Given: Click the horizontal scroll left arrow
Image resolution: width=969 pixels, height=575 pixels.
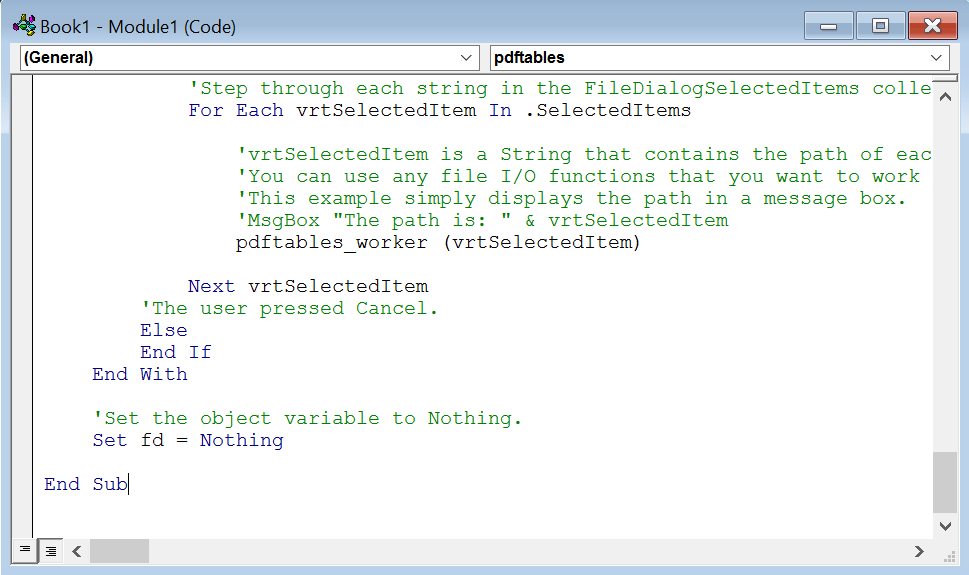Looking at the screenshot, I should tap(77, 551).
